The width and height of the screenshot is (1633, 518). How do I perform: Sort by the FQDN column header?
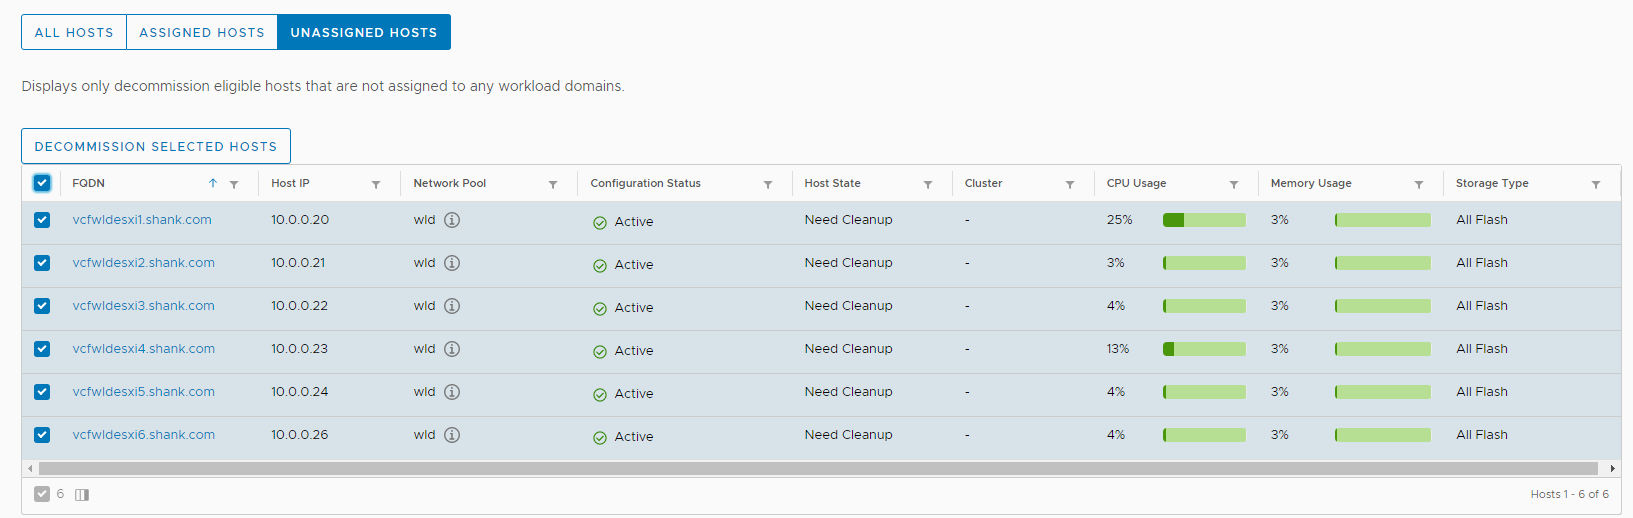pos(88,183)
